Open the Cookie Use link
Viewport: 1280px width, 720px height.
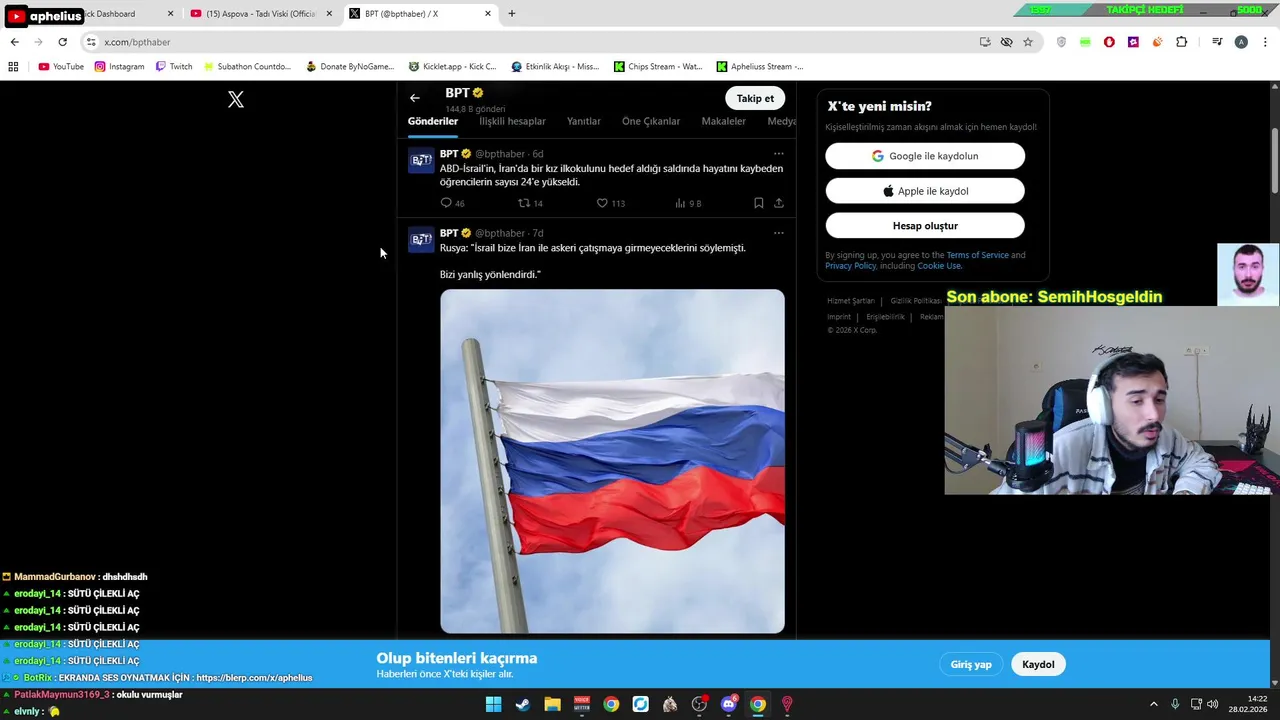pyautogui.click(x=939, y=266)
